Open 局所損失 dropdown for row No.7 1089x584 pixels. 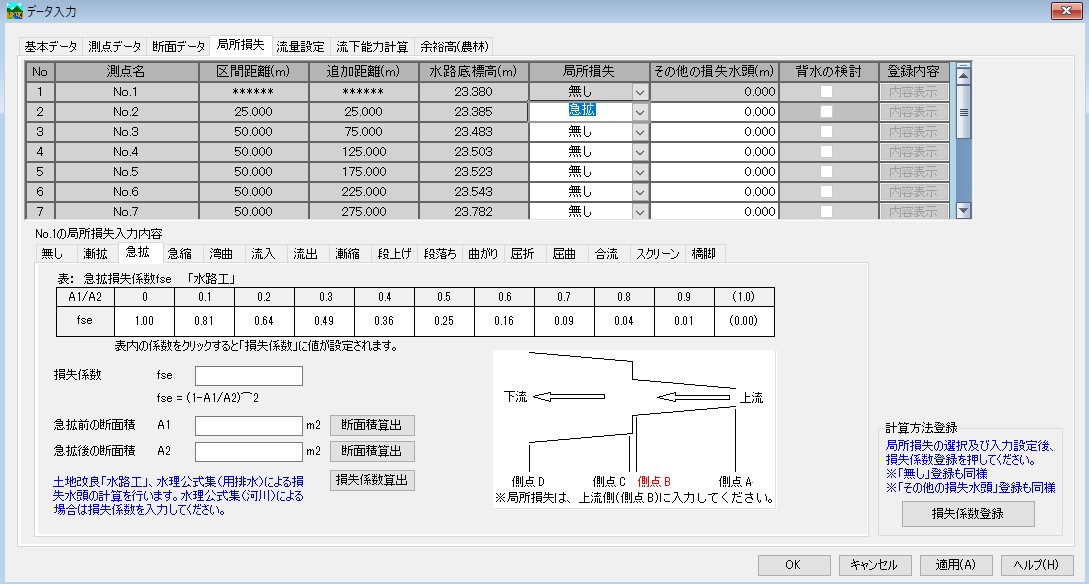coord(640,211)
